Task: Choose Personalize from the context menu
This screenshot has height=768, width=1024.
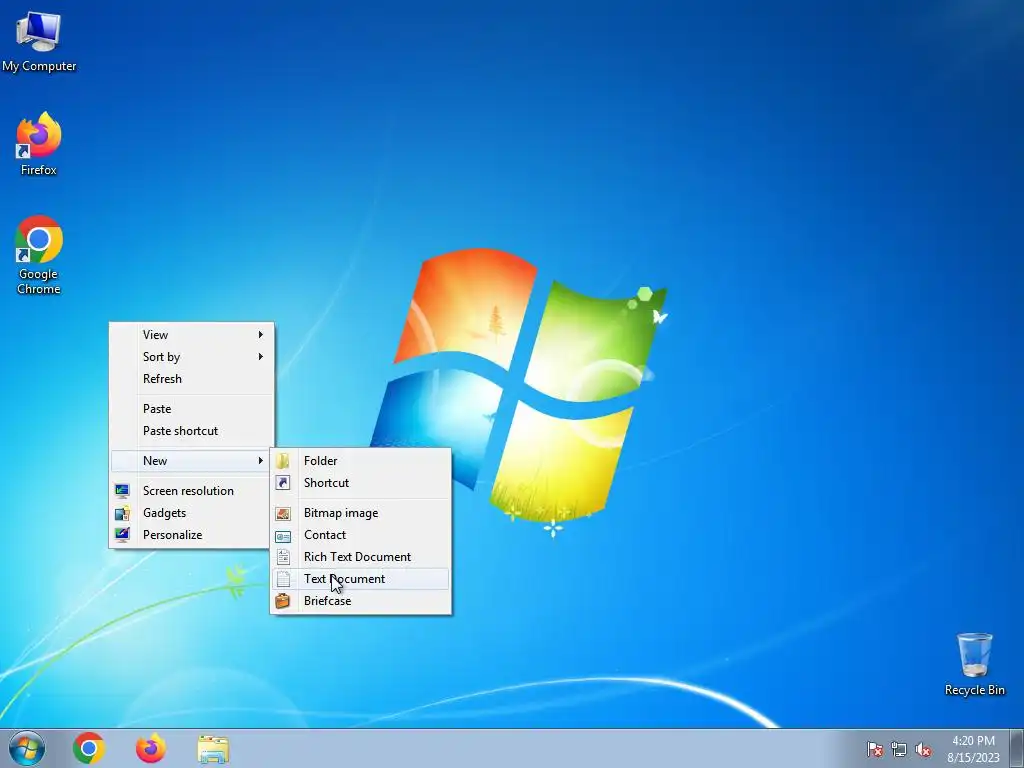Action: coord(191,535)
